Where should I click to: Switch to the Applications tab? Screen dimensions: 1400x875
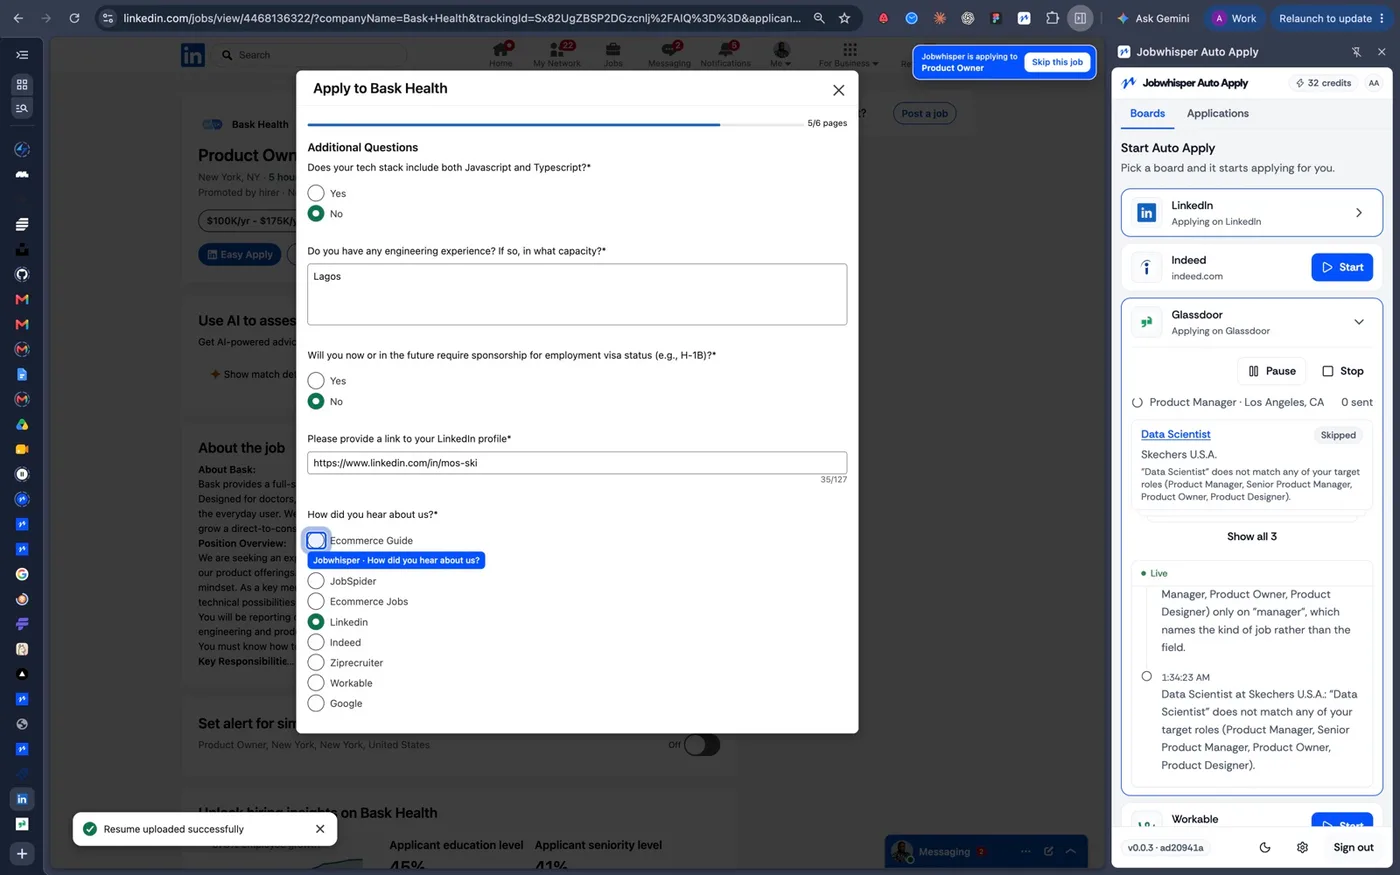[x=1217, y=113]
